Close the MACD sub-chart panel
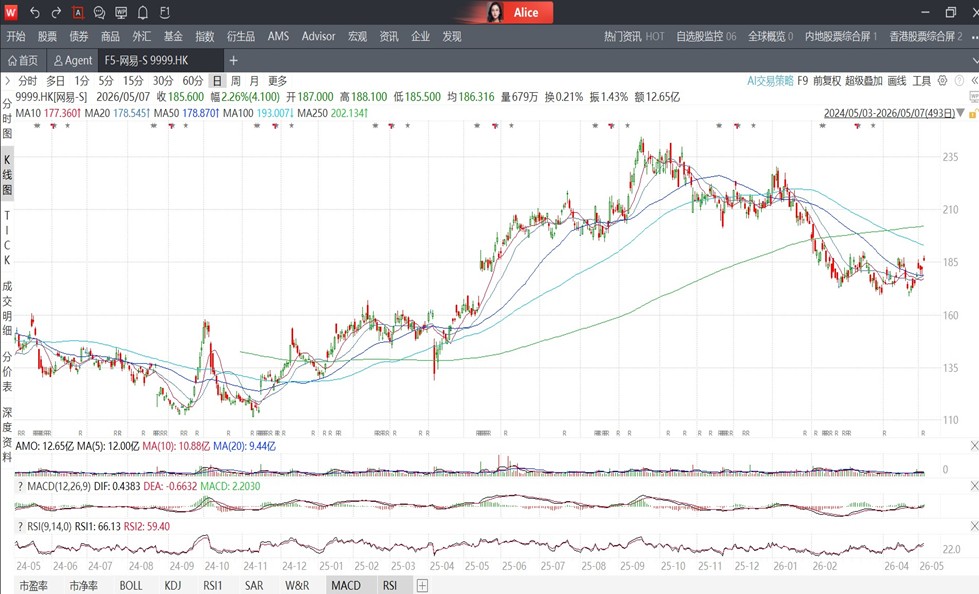The image size is (979, 594). point(974,486)
